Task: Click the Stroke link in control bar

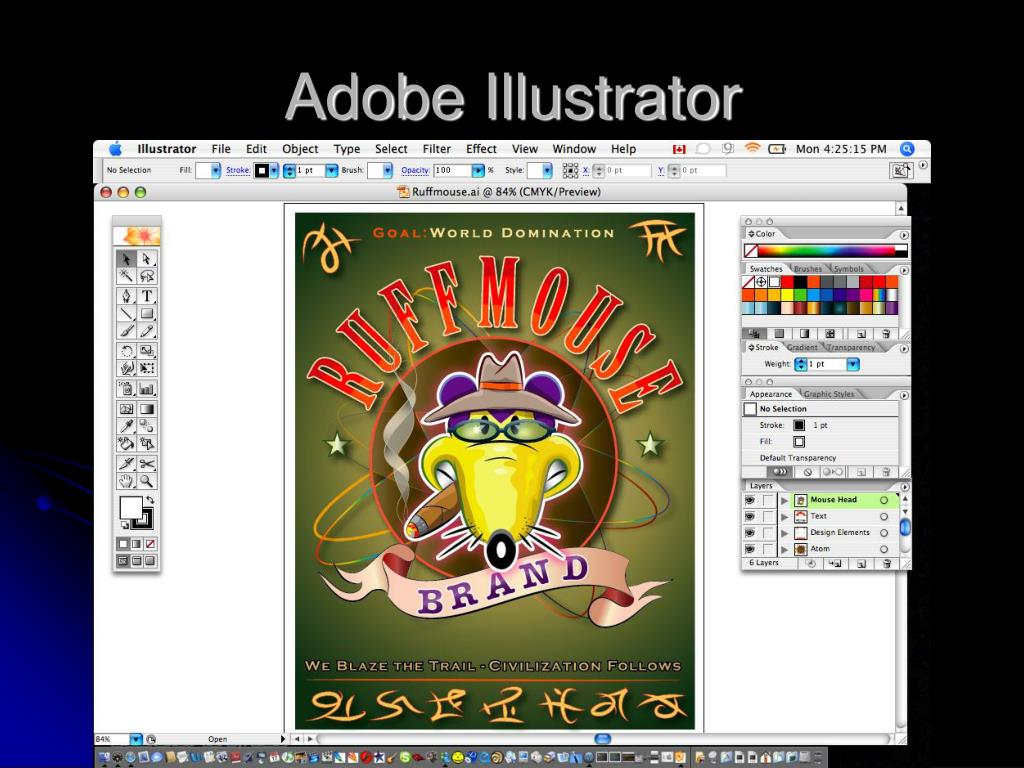Action: pyautogui.click(x=238, y=170)
